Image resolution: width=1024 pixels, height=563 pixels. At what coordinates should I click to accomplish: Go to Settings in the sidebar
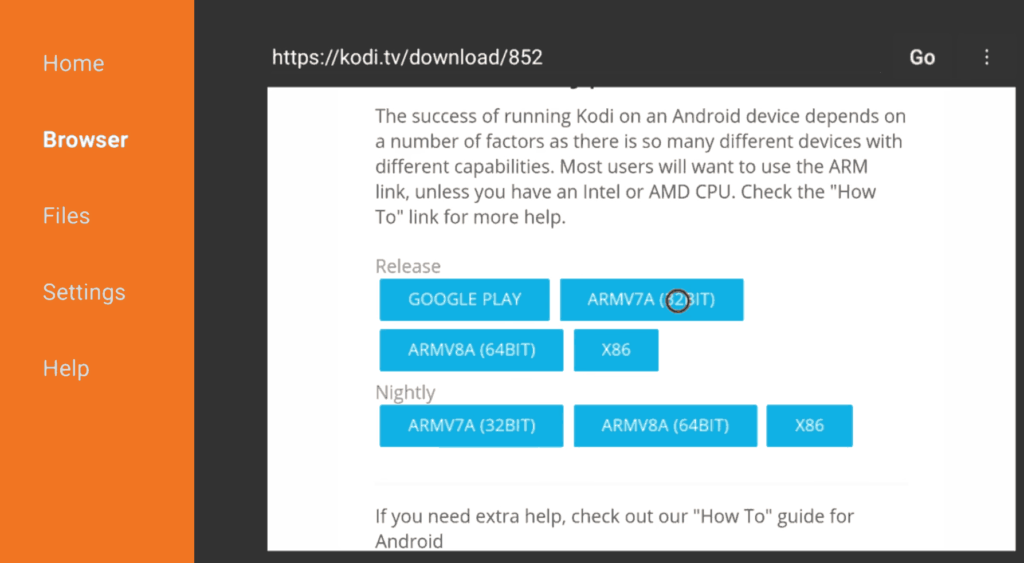click(84, 292)
